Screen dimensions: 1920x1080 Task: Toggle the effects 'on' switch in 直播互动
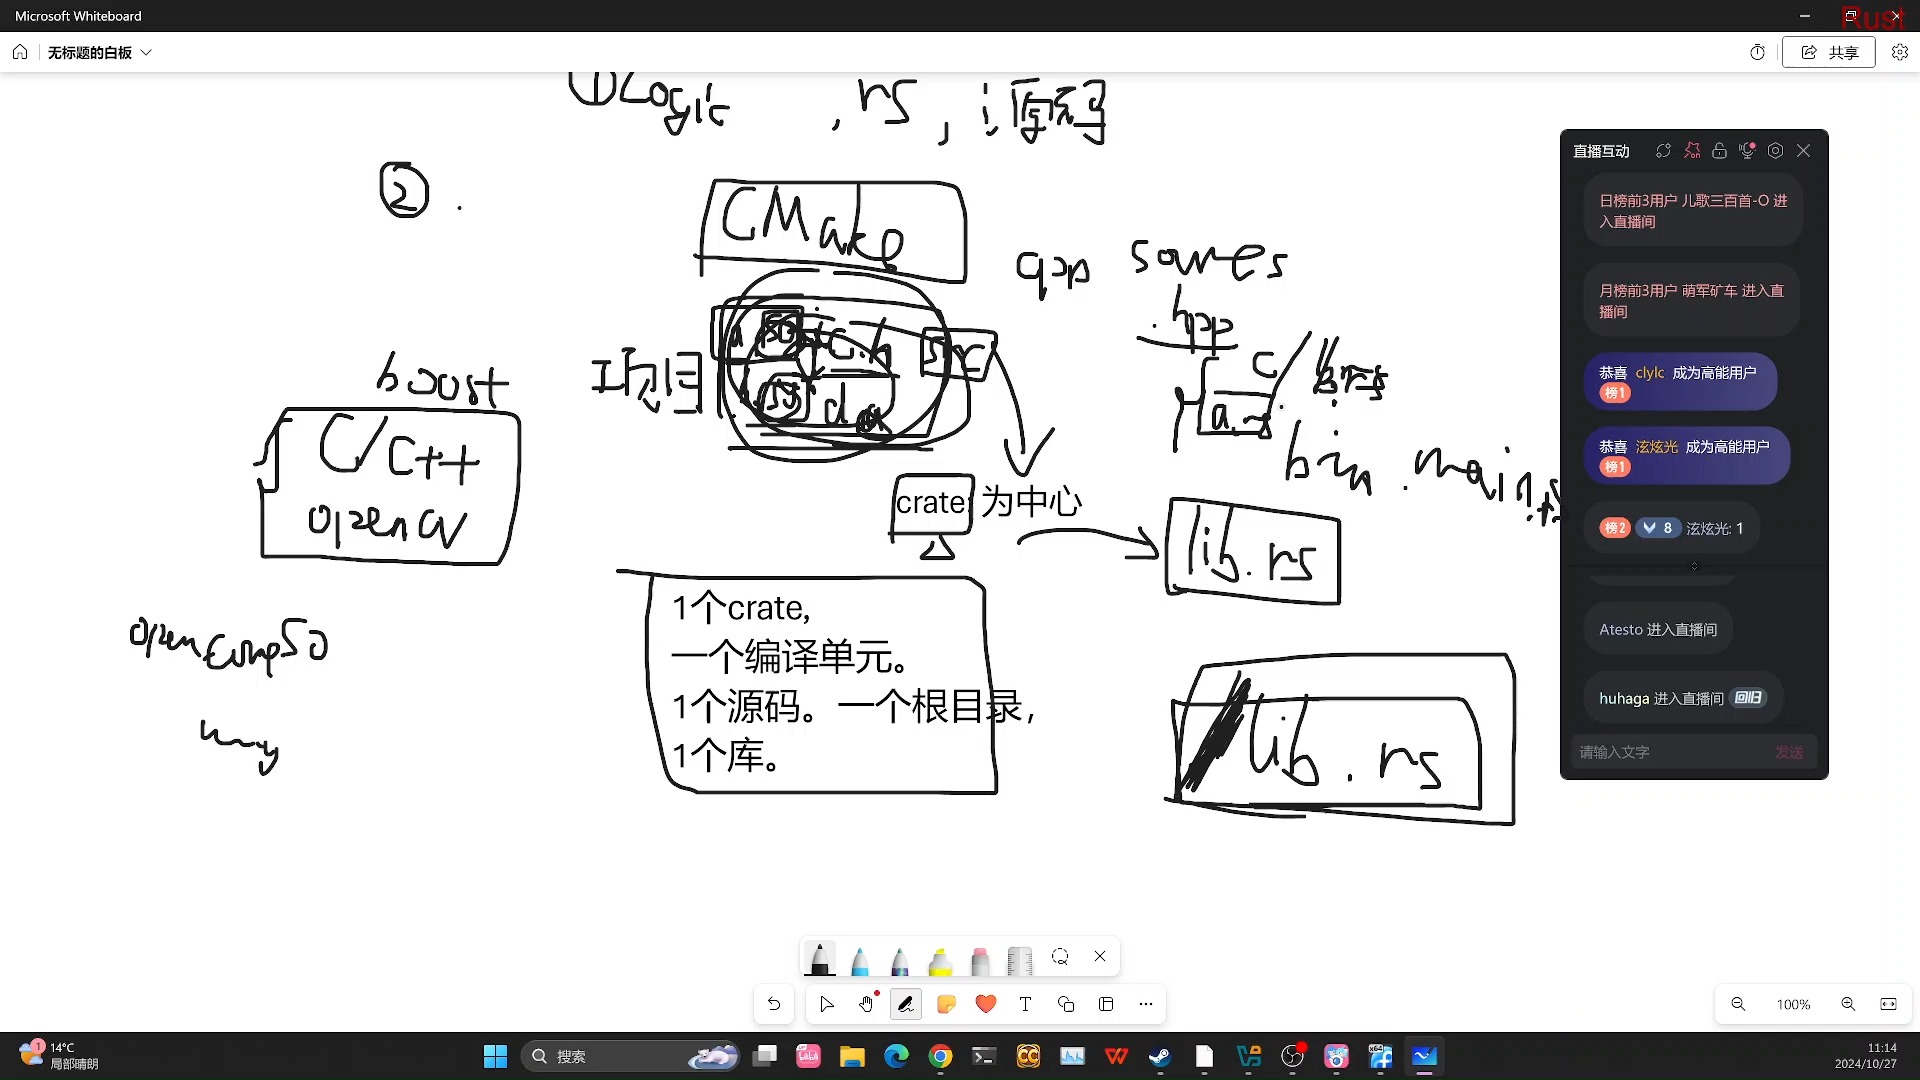[x=1691, y=151]
